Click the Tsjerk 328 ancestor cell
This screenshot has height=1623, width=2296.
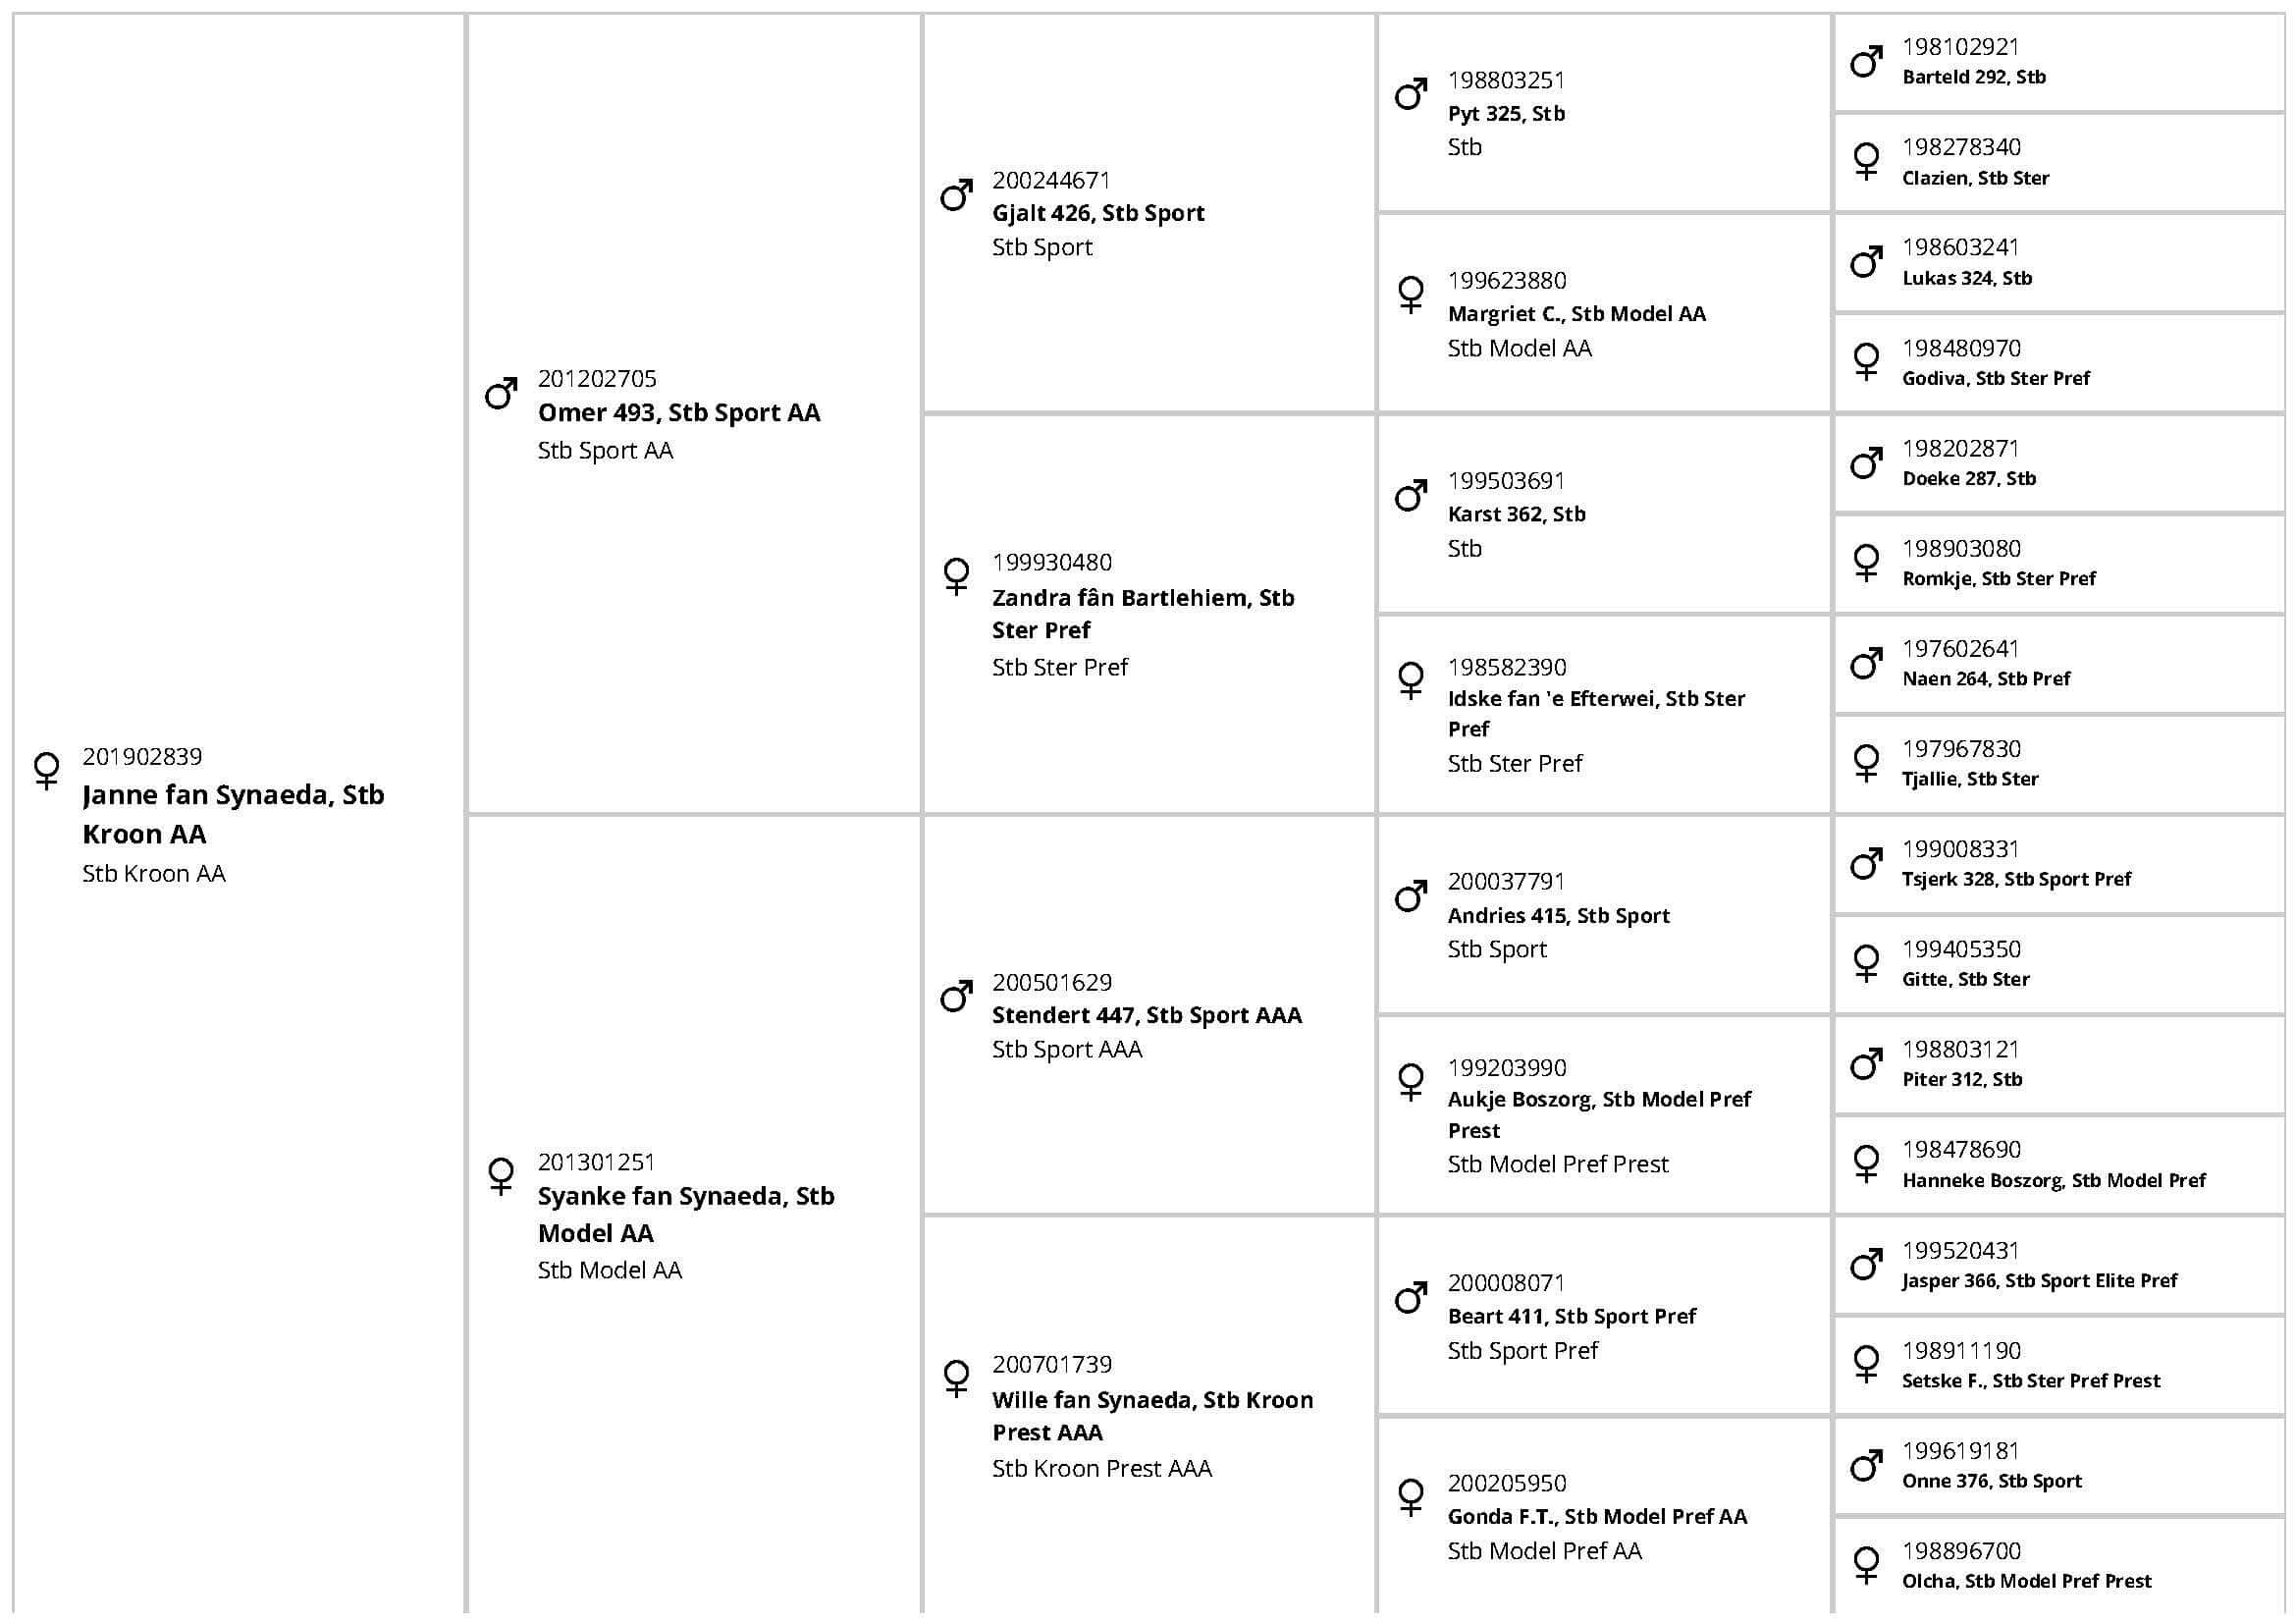click(2016, 879)
